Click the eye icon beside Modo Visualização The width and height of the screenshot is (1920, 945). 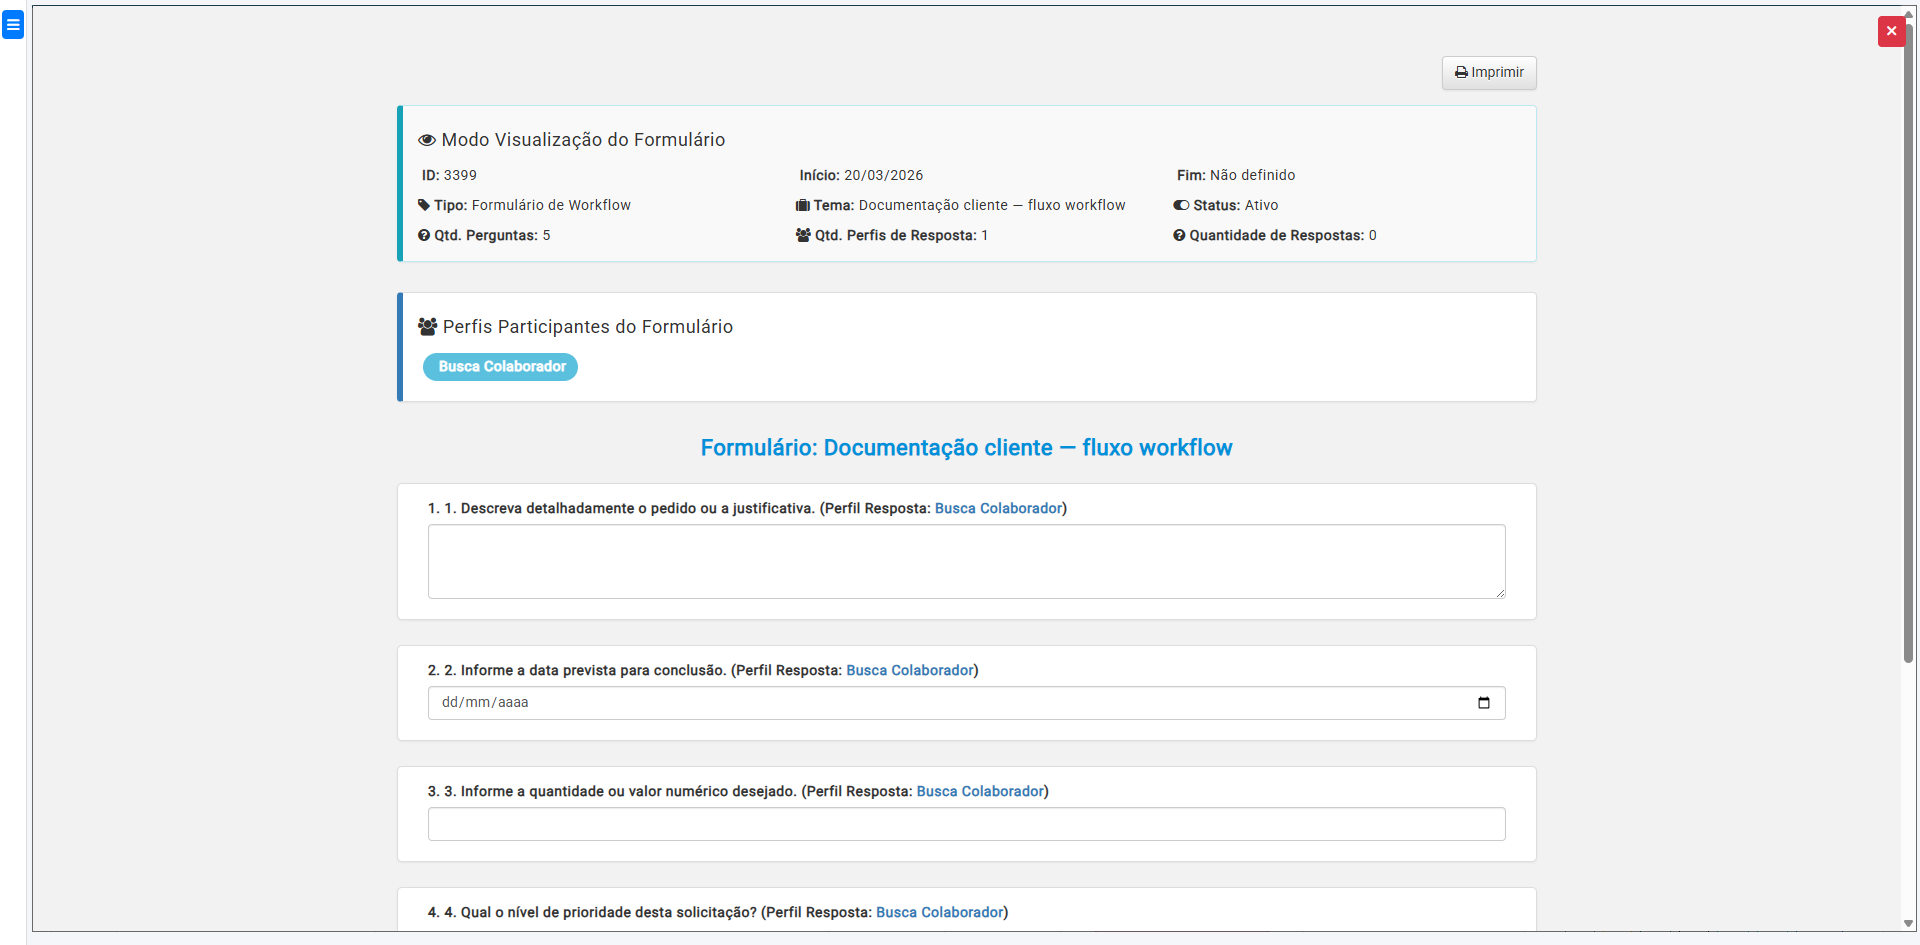coord(427,141)
